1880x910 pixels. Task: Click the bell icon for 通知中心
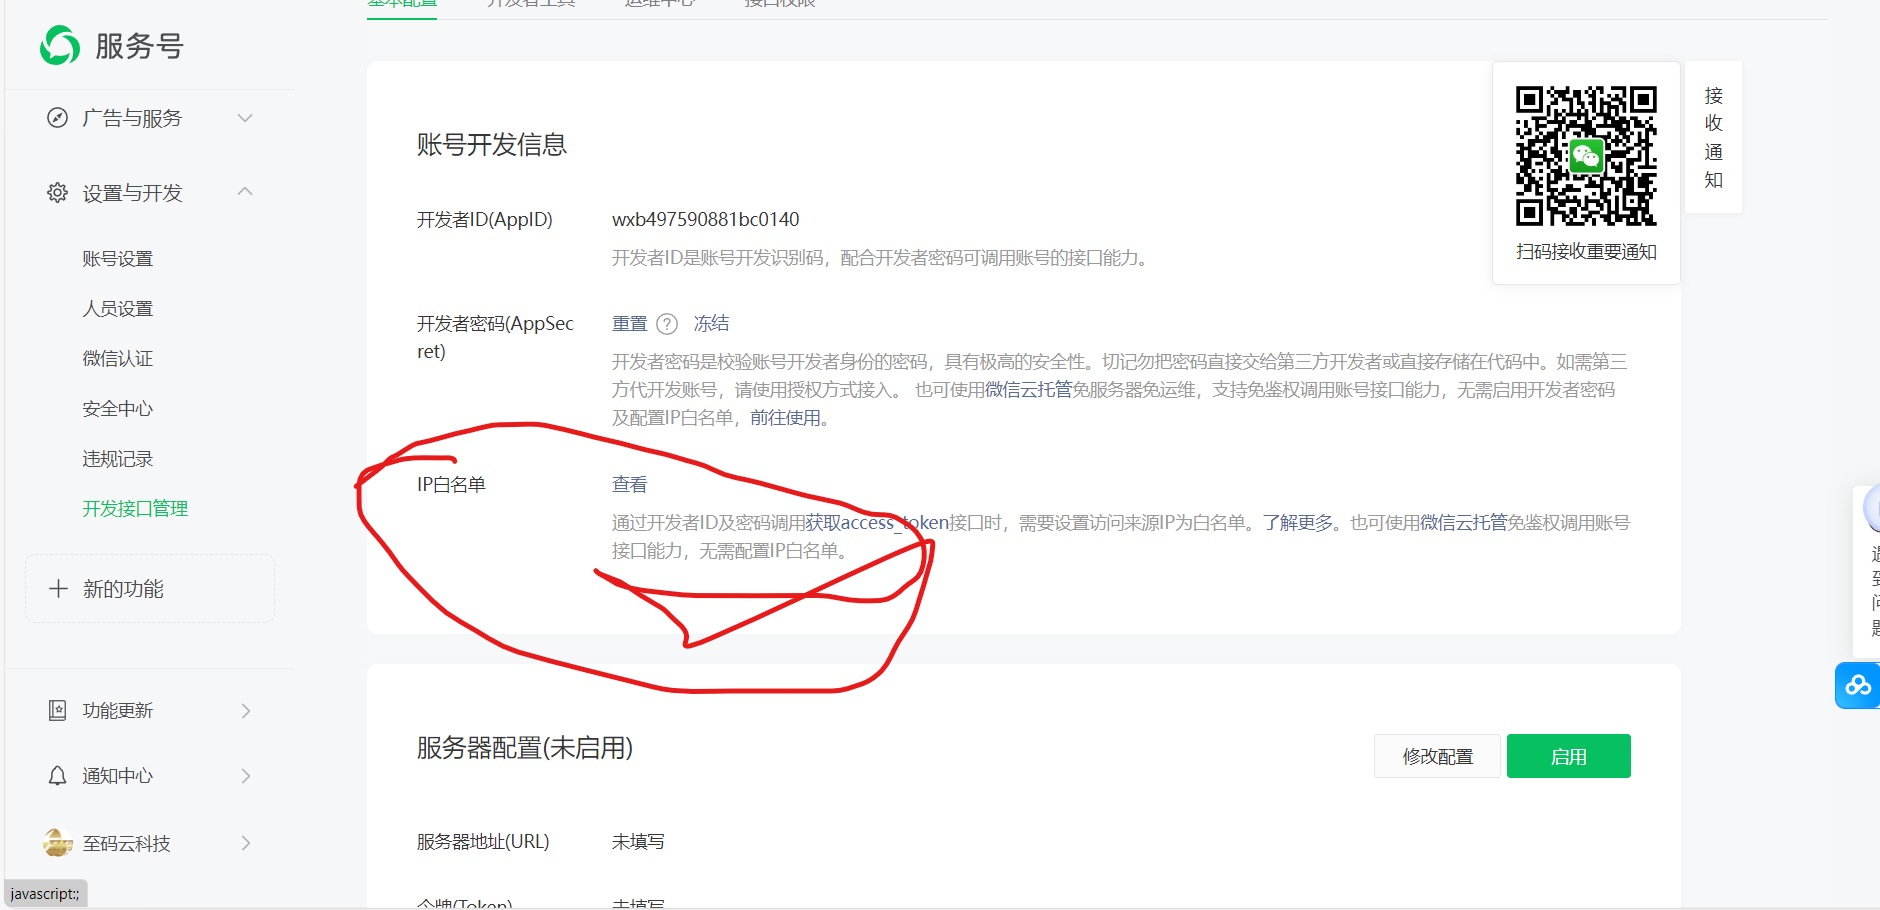[58, 776]
